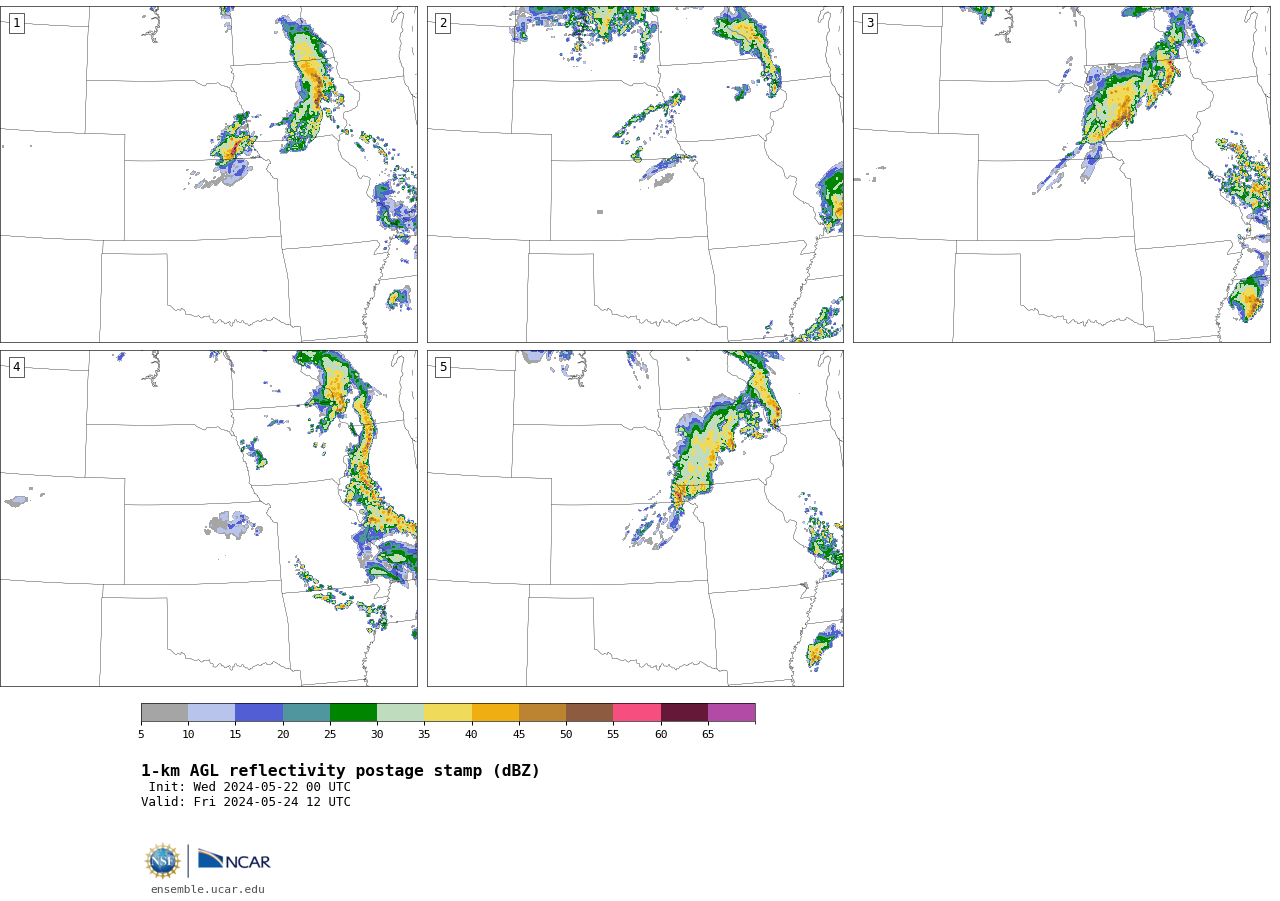
Task: Open ensemble member 3 reflectivity map
Action: click(x=1062, y=174)
